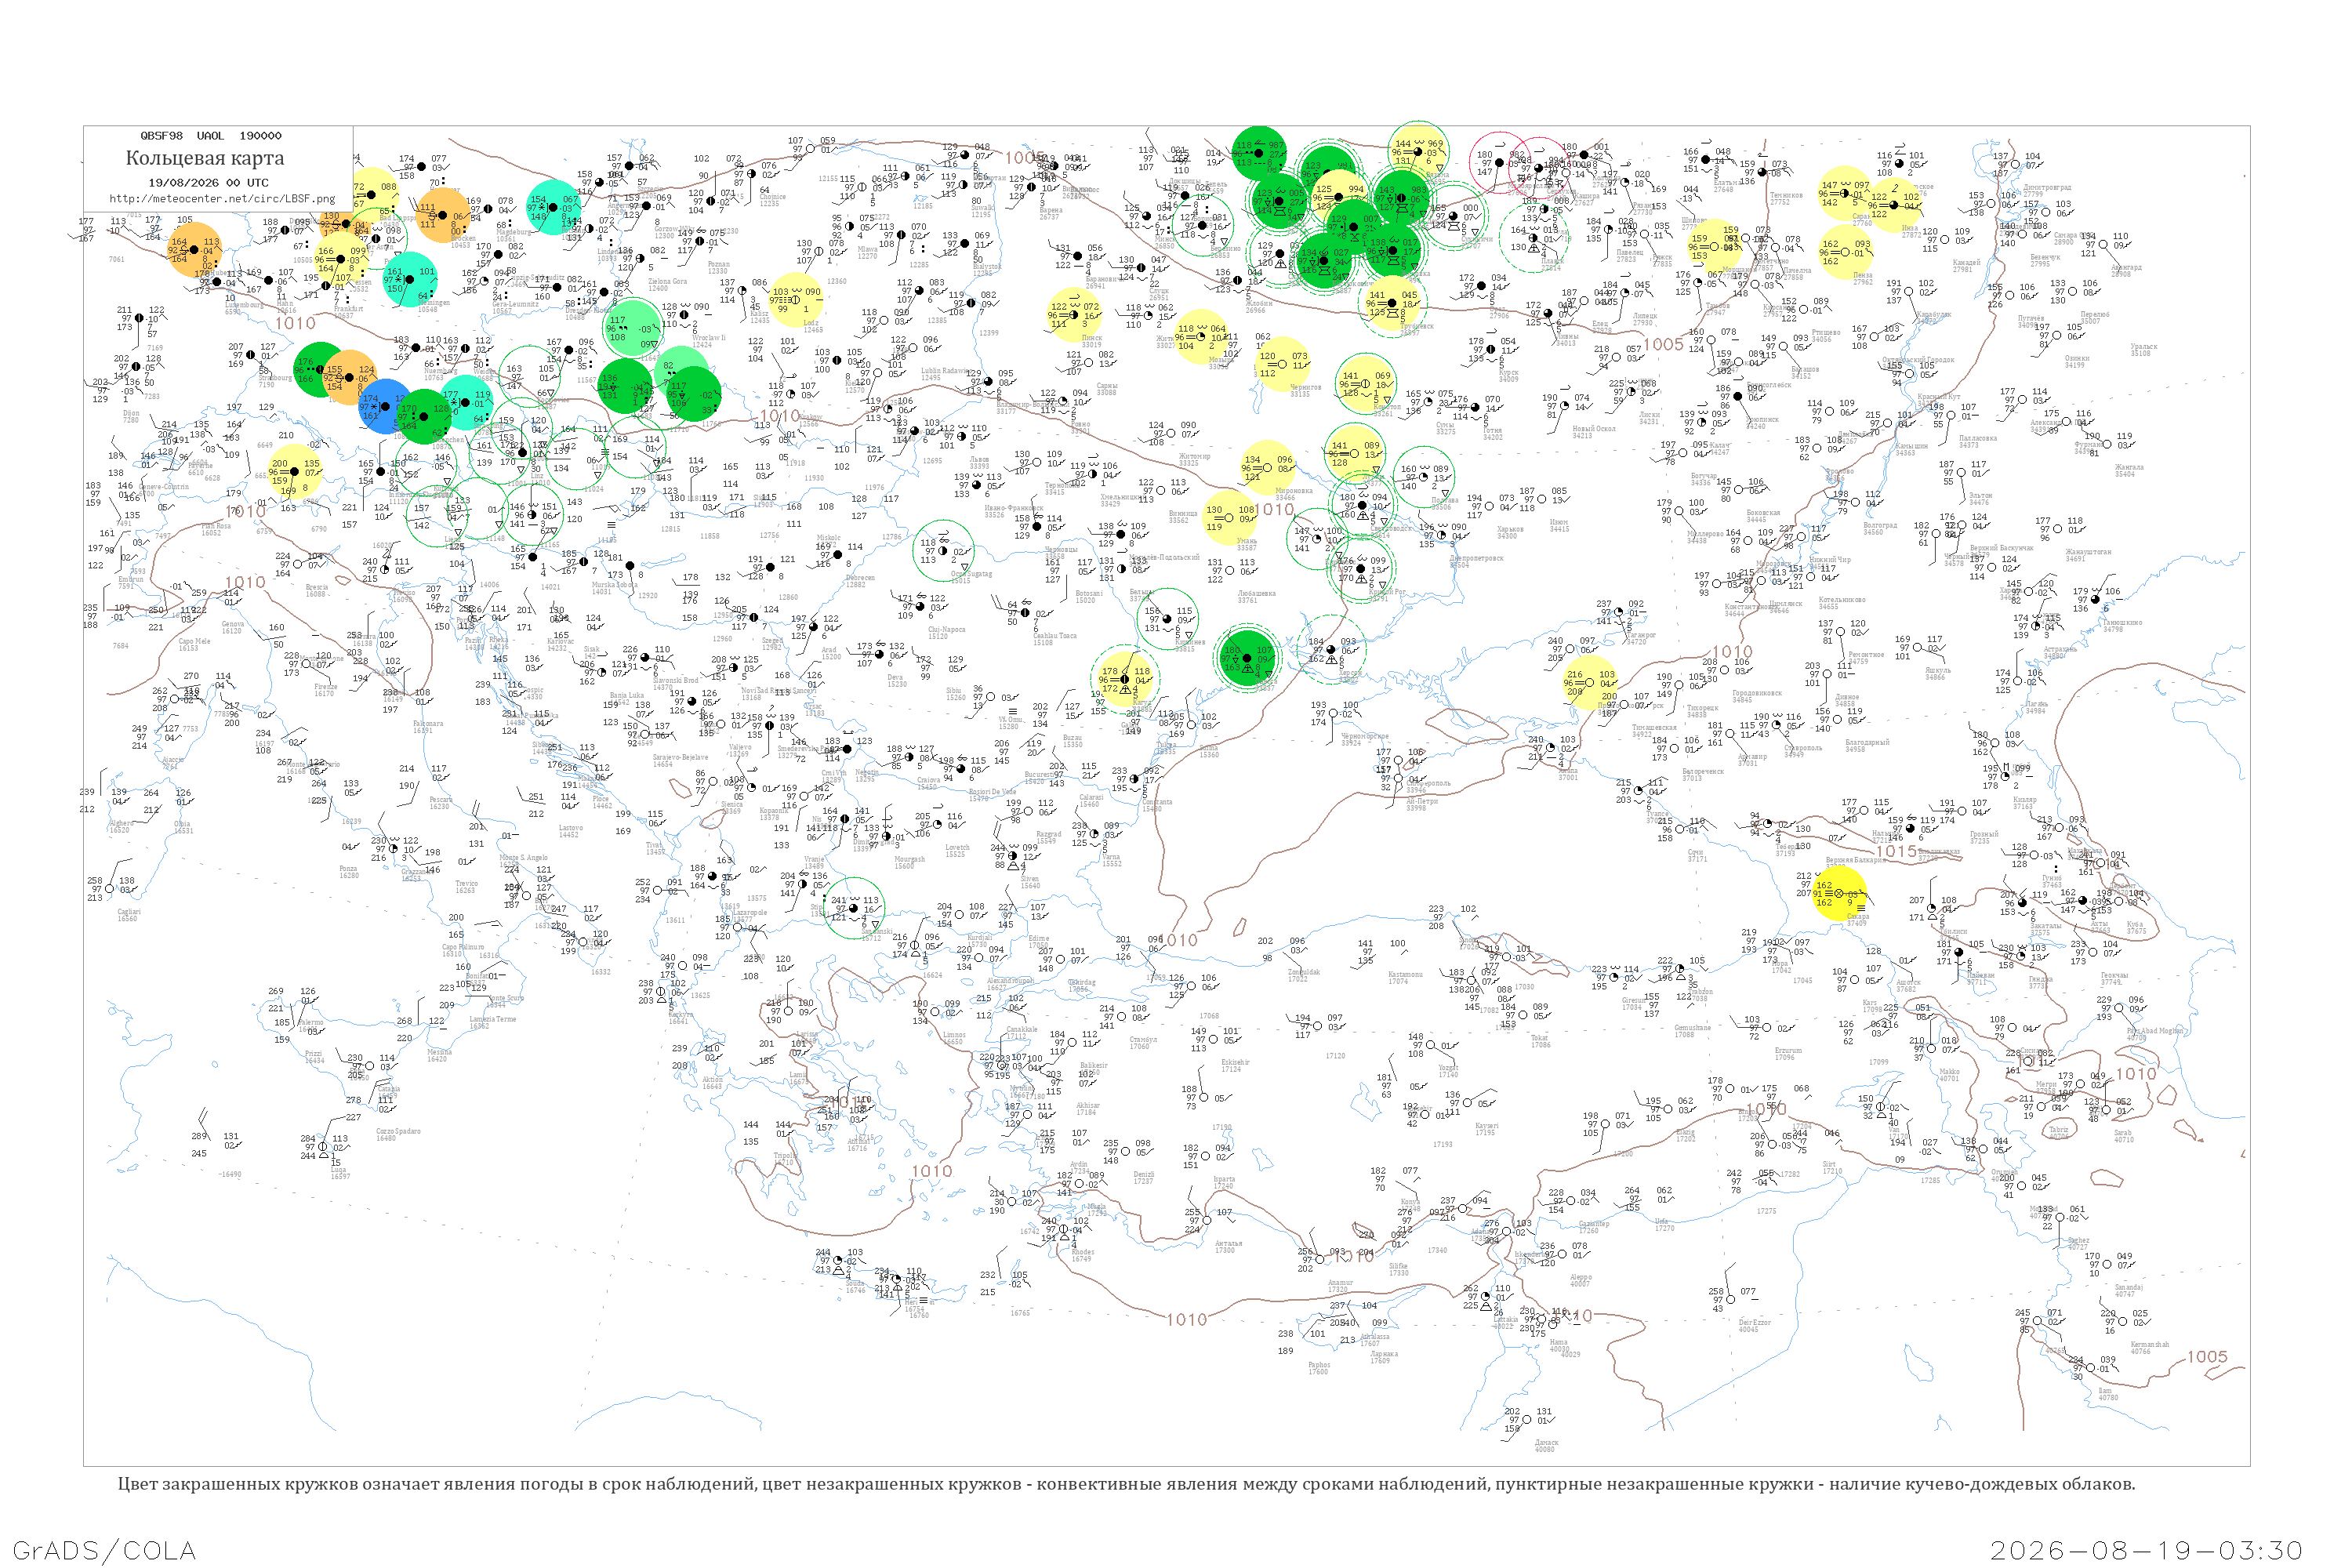The width and height of the screenshot is (2352, 1568).
Task: Click the "Мироновка 33466" station label
Action: 1294,494
